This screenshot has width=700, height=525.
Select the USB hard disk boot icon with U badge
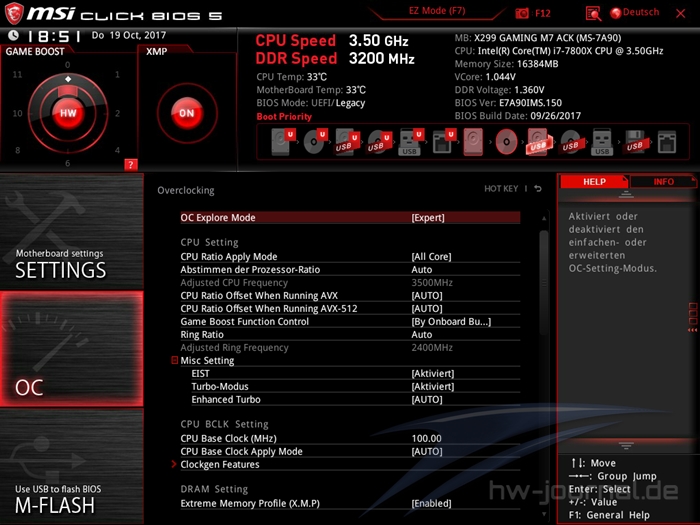tap(347, 142)
